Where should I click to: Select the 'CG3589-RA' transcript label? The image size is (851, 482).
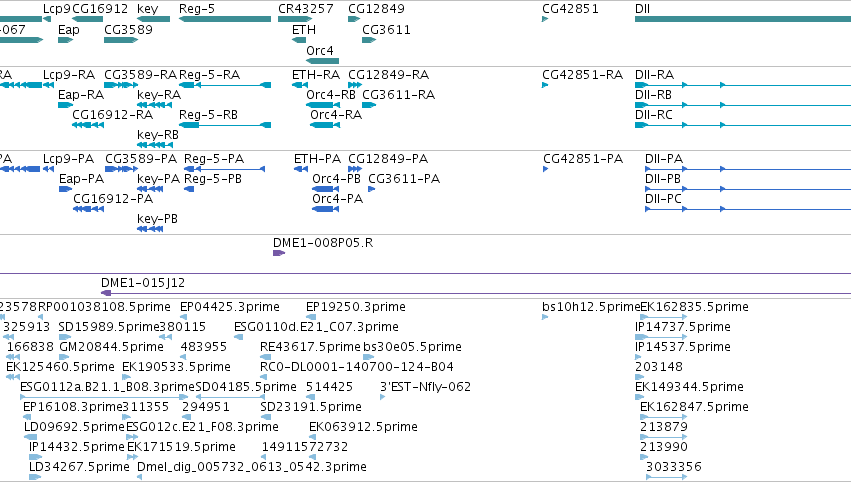coord(141,74)
